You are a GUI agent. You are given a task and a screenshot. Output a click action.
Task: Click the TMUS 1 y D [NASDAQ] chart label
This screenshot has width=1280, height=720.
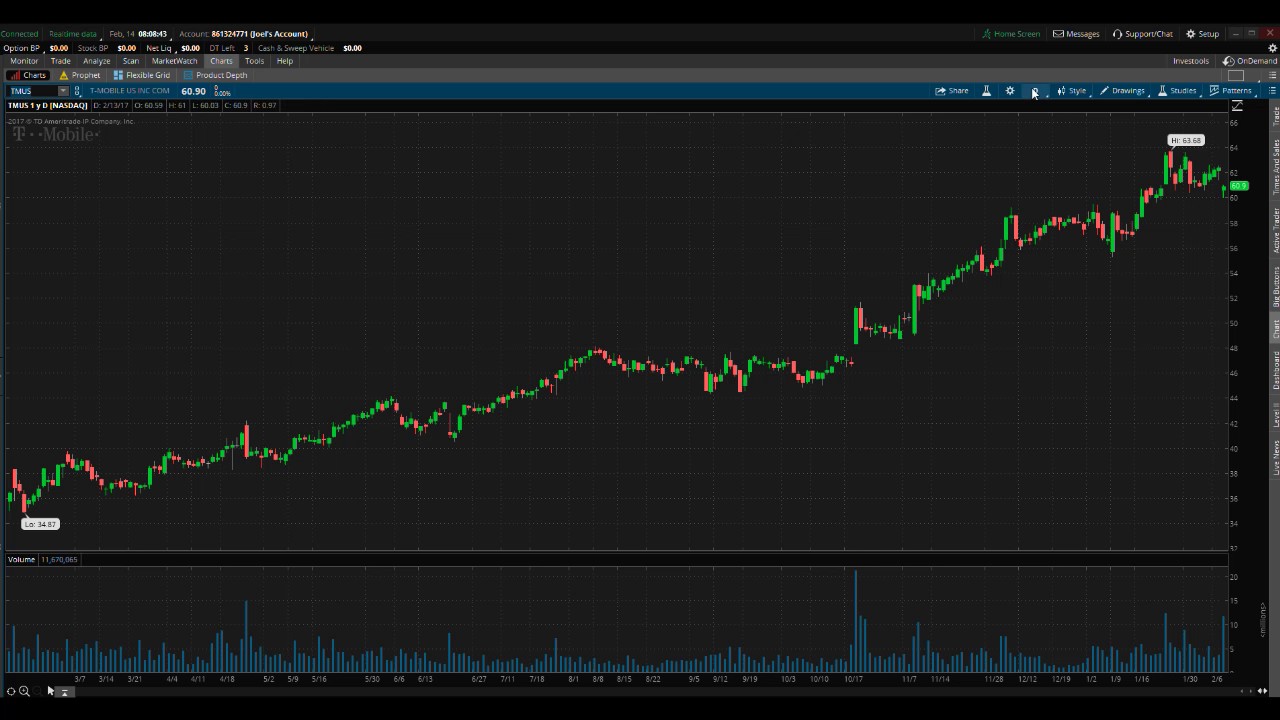pos(47,105)
